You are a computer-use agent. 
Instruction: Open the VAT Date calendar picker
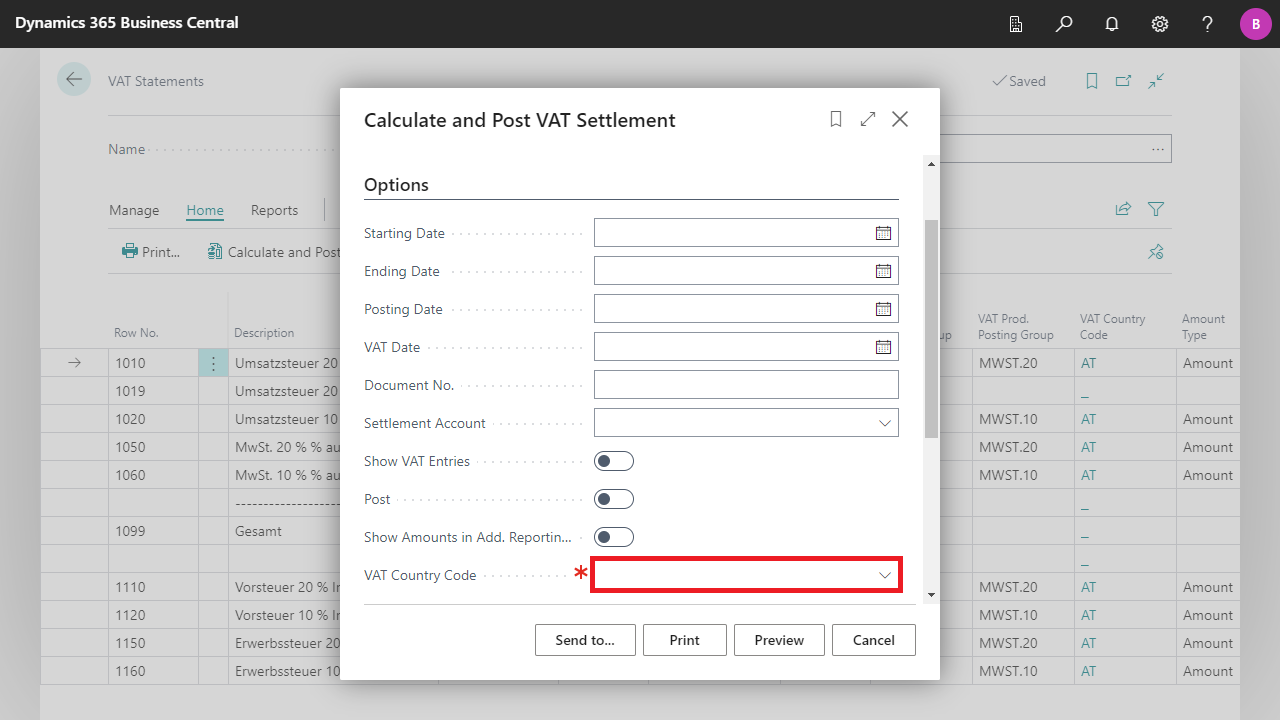(883, 347)
